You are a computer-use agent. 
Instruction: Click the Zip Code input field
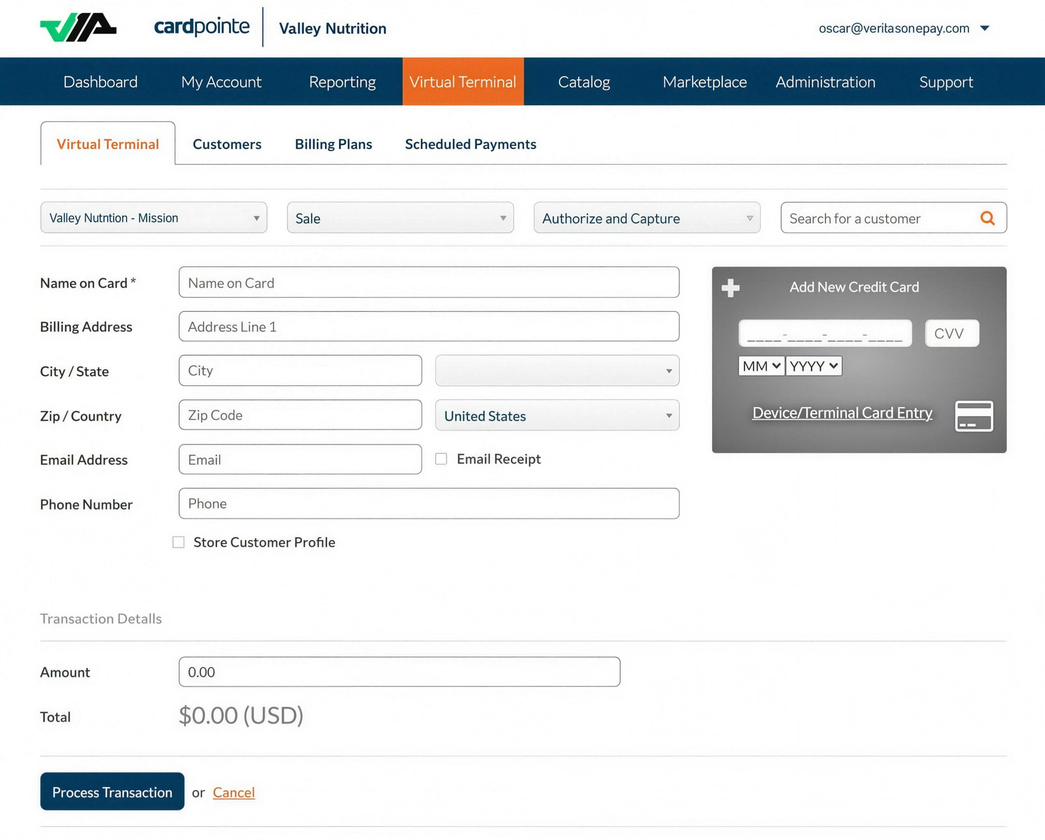(301, 415)
